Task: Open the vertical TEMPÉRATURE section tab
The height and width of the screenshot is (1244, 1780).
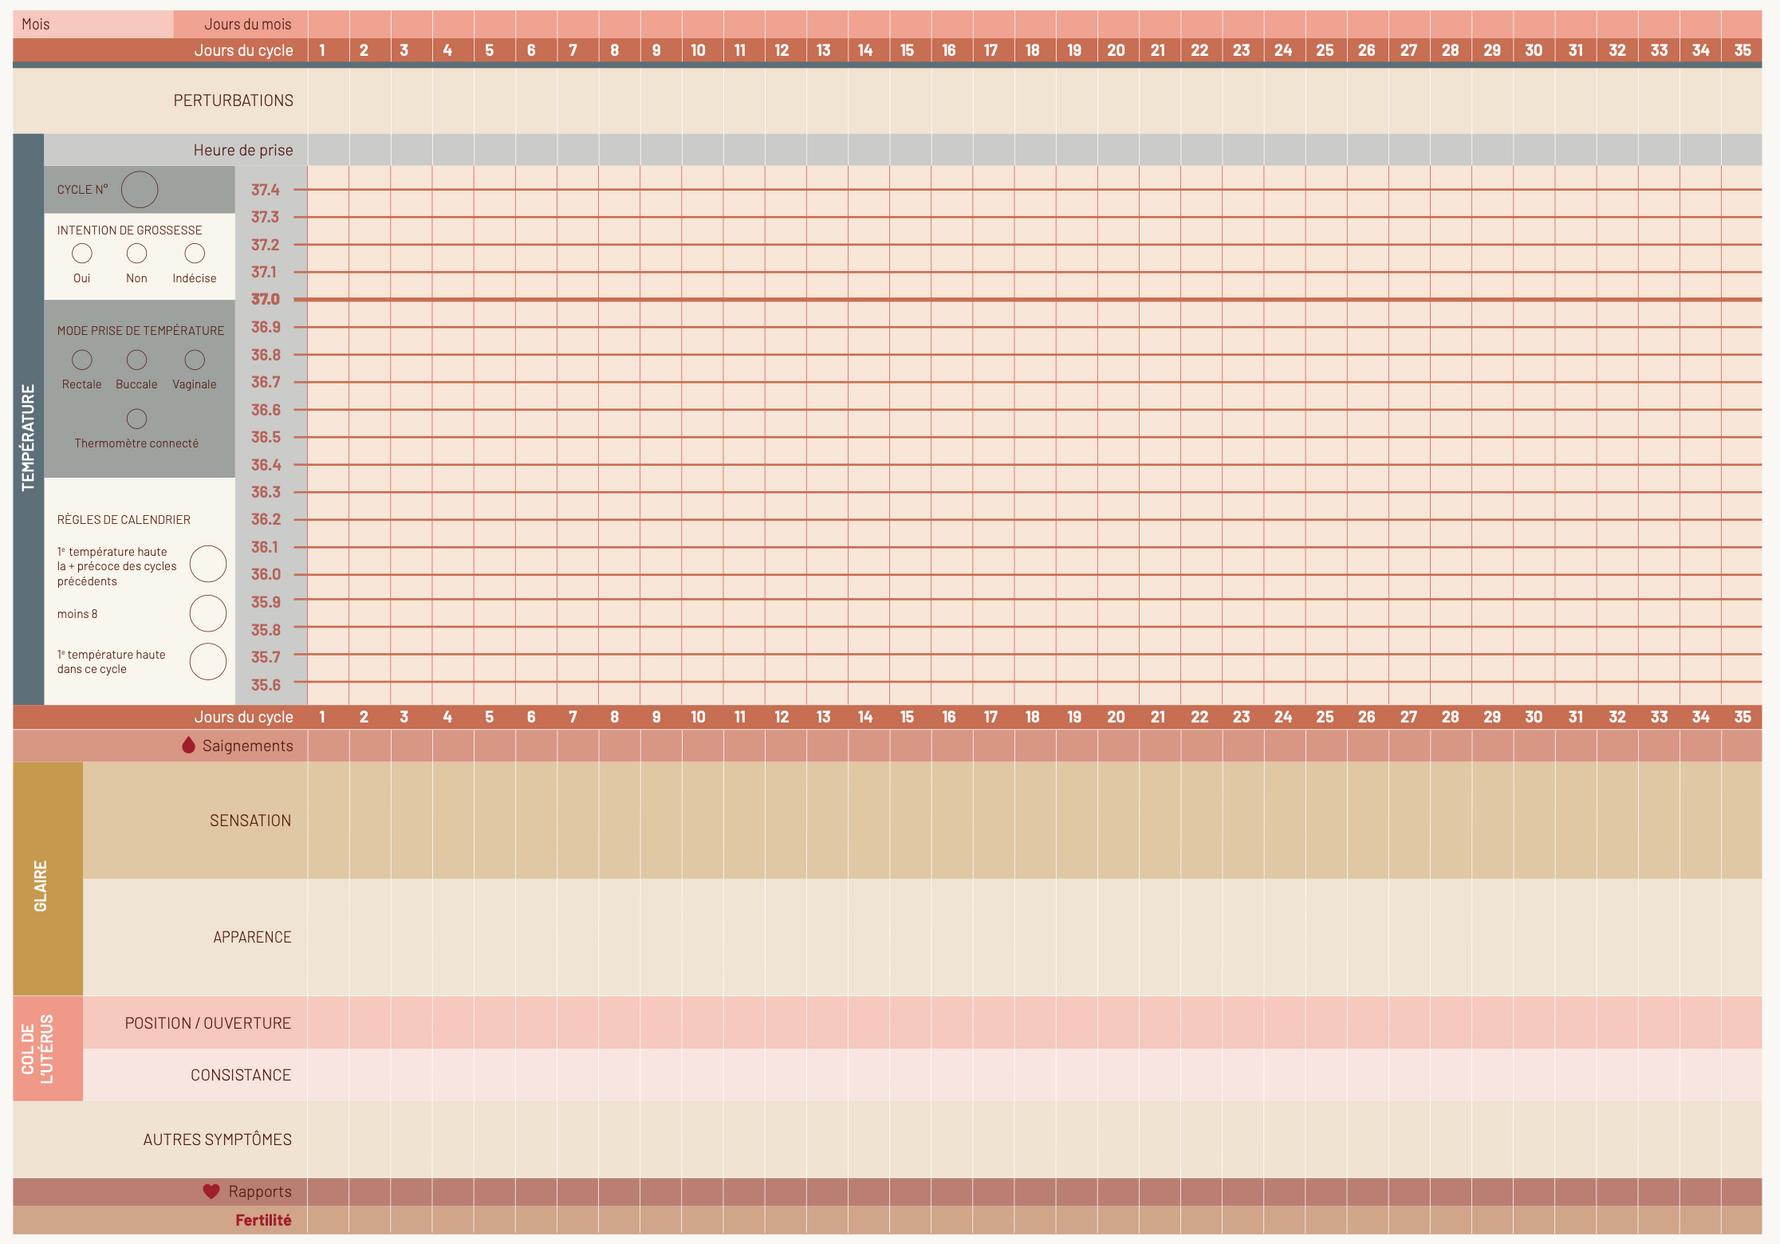Action: 28,437
